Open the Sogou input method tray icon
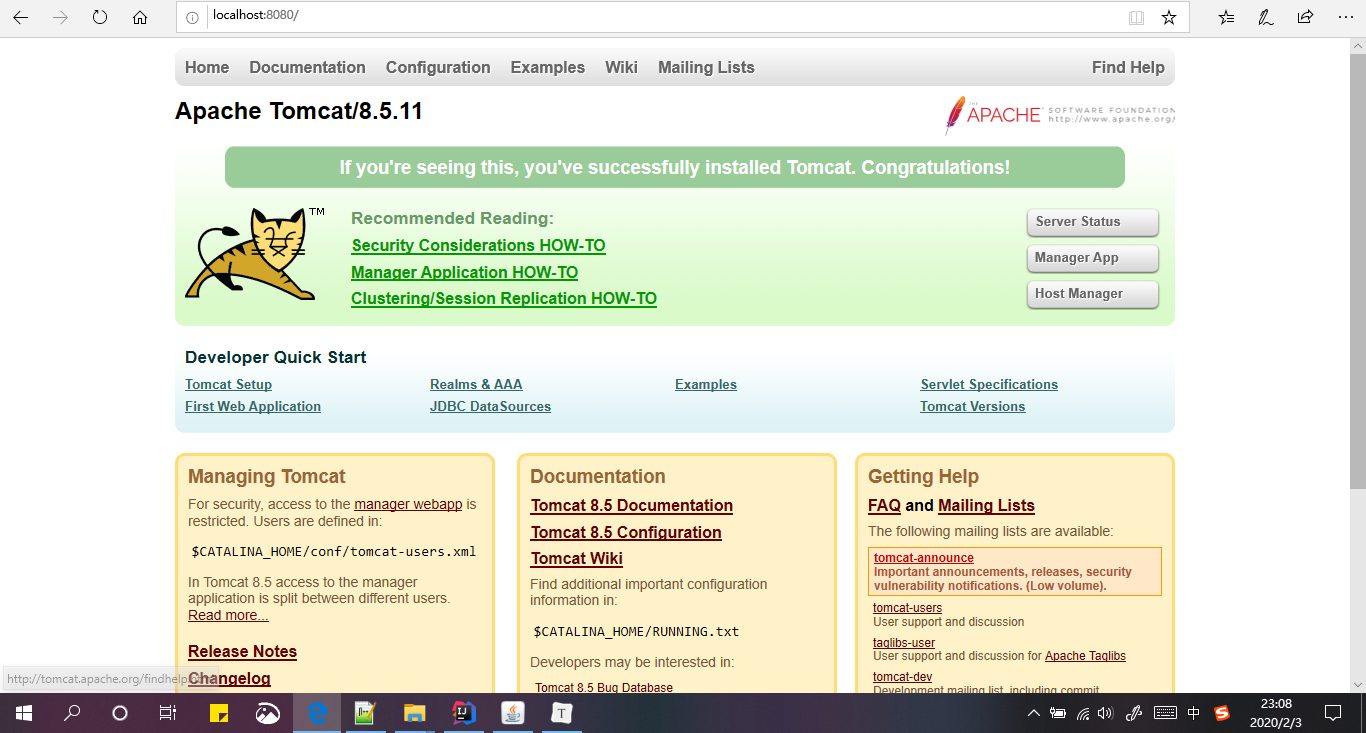Viewport: 1366px width, 733px height. [x=1221, y=713]
